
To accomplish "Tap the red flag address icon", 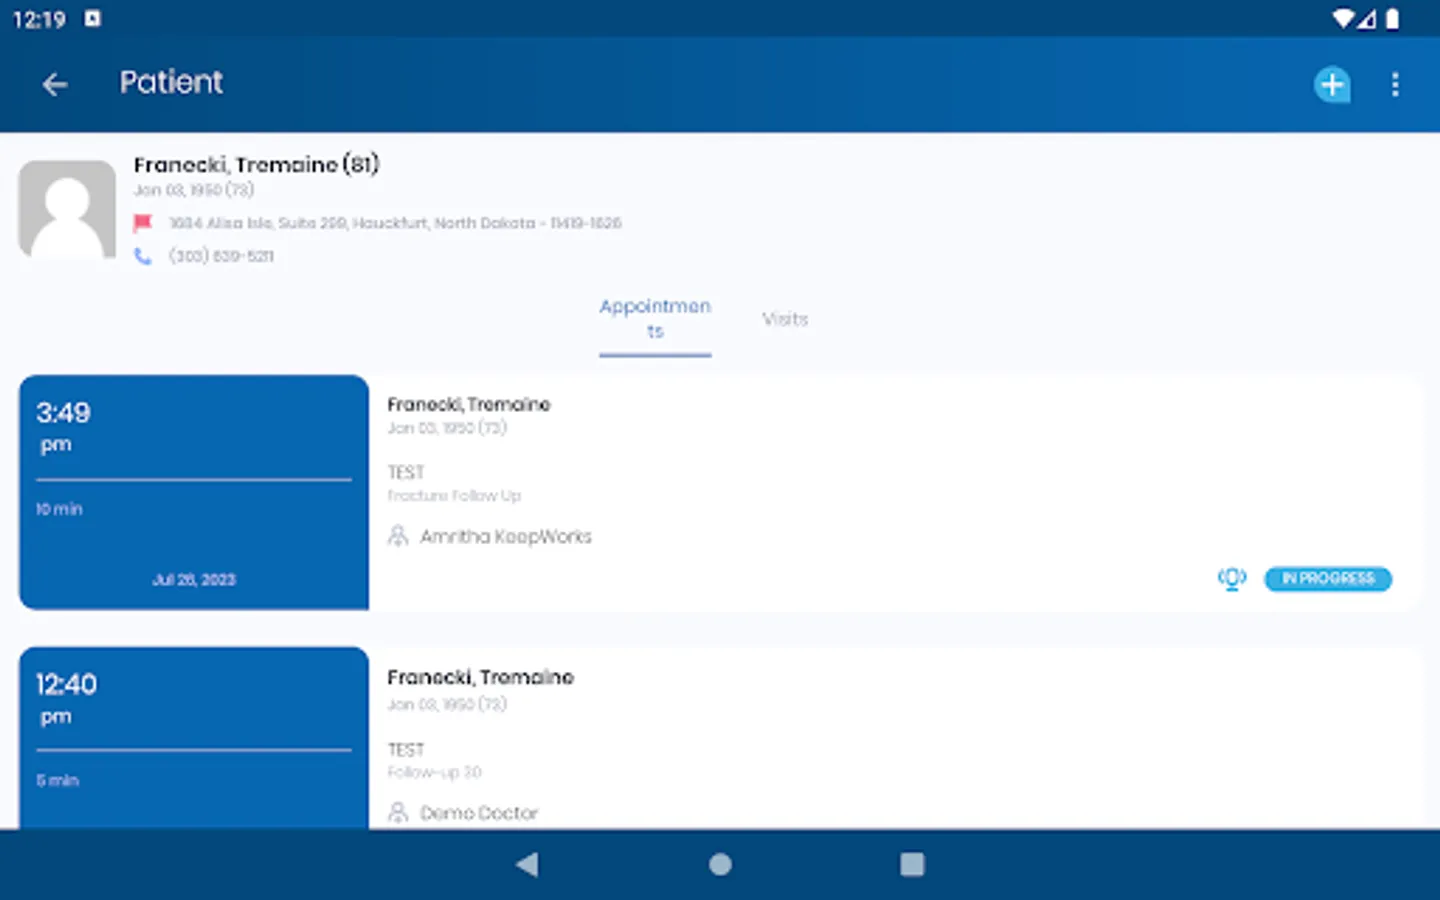I will tap(143, 223).
